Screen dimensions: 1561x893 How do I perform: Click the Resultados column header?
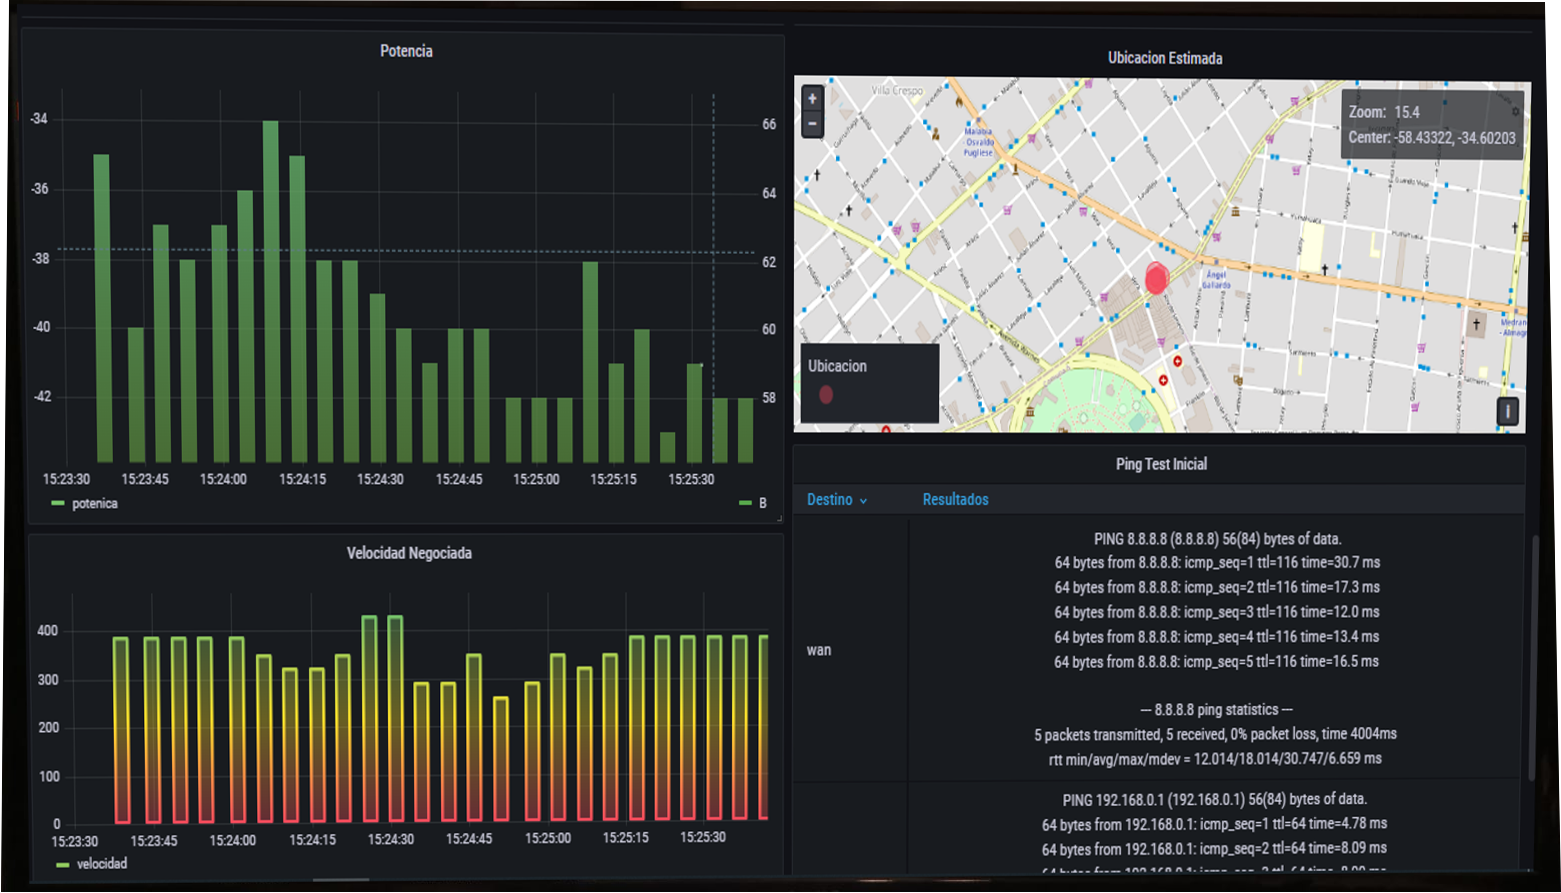coord(955,500)
